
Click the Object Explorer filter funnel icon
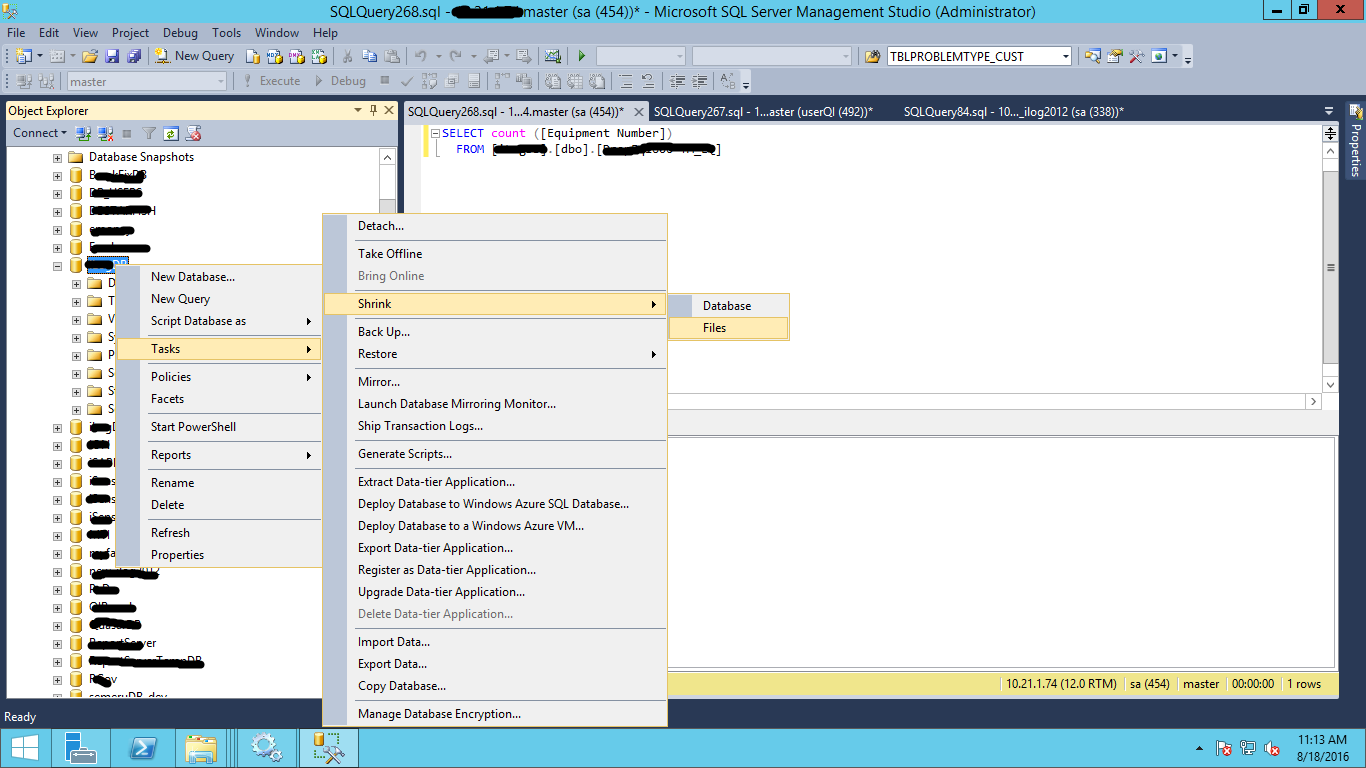click(149, 133)
